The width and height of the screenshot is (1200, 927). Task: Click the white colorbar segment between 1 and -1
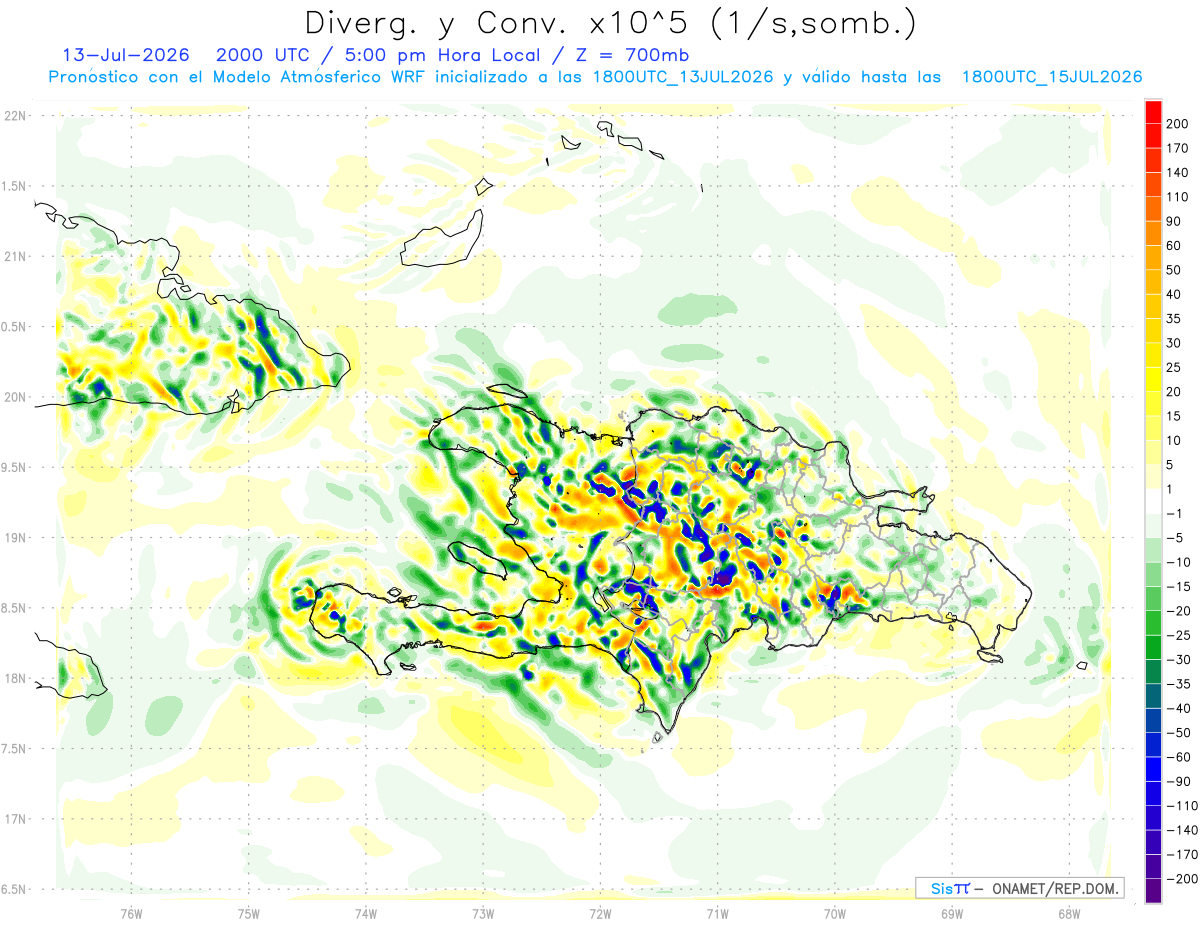(x=1153, y=502)
